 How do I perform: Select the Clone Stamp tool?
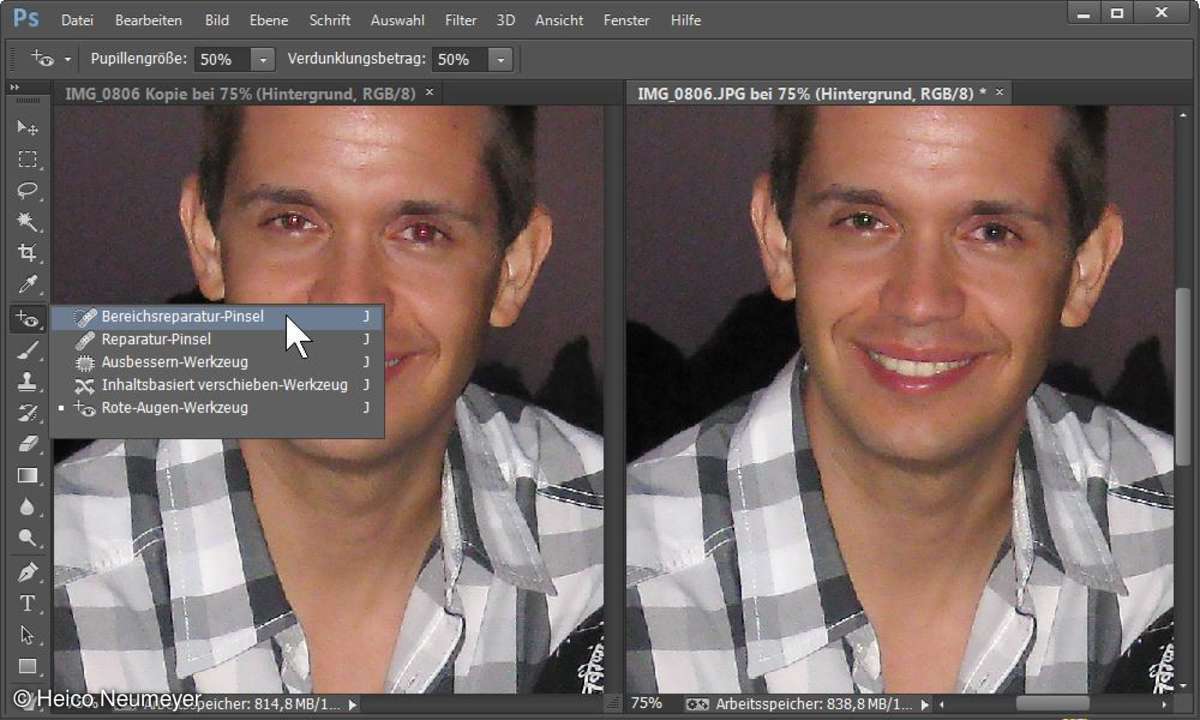point(28,381)
